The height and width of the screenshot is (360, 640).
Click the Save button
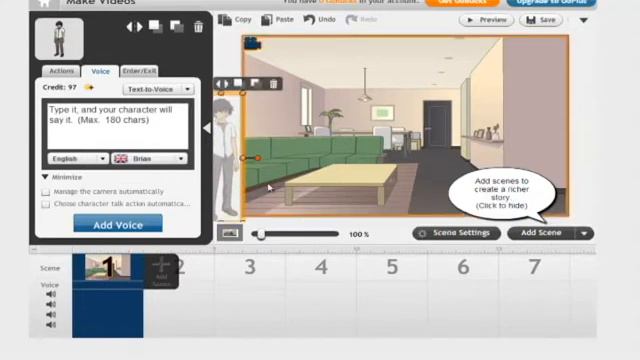[x=541, y=20]
